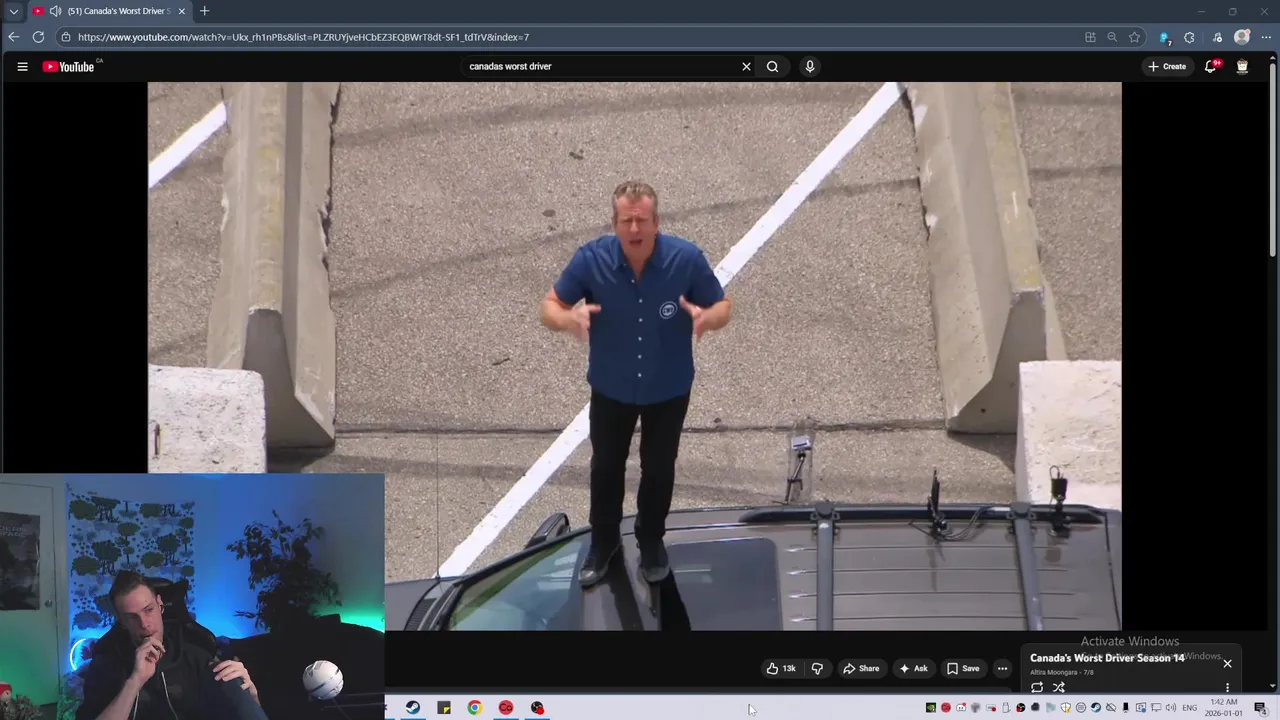Run search with the magnifier button
This screenshot has width=1280, height=720.
772,67
